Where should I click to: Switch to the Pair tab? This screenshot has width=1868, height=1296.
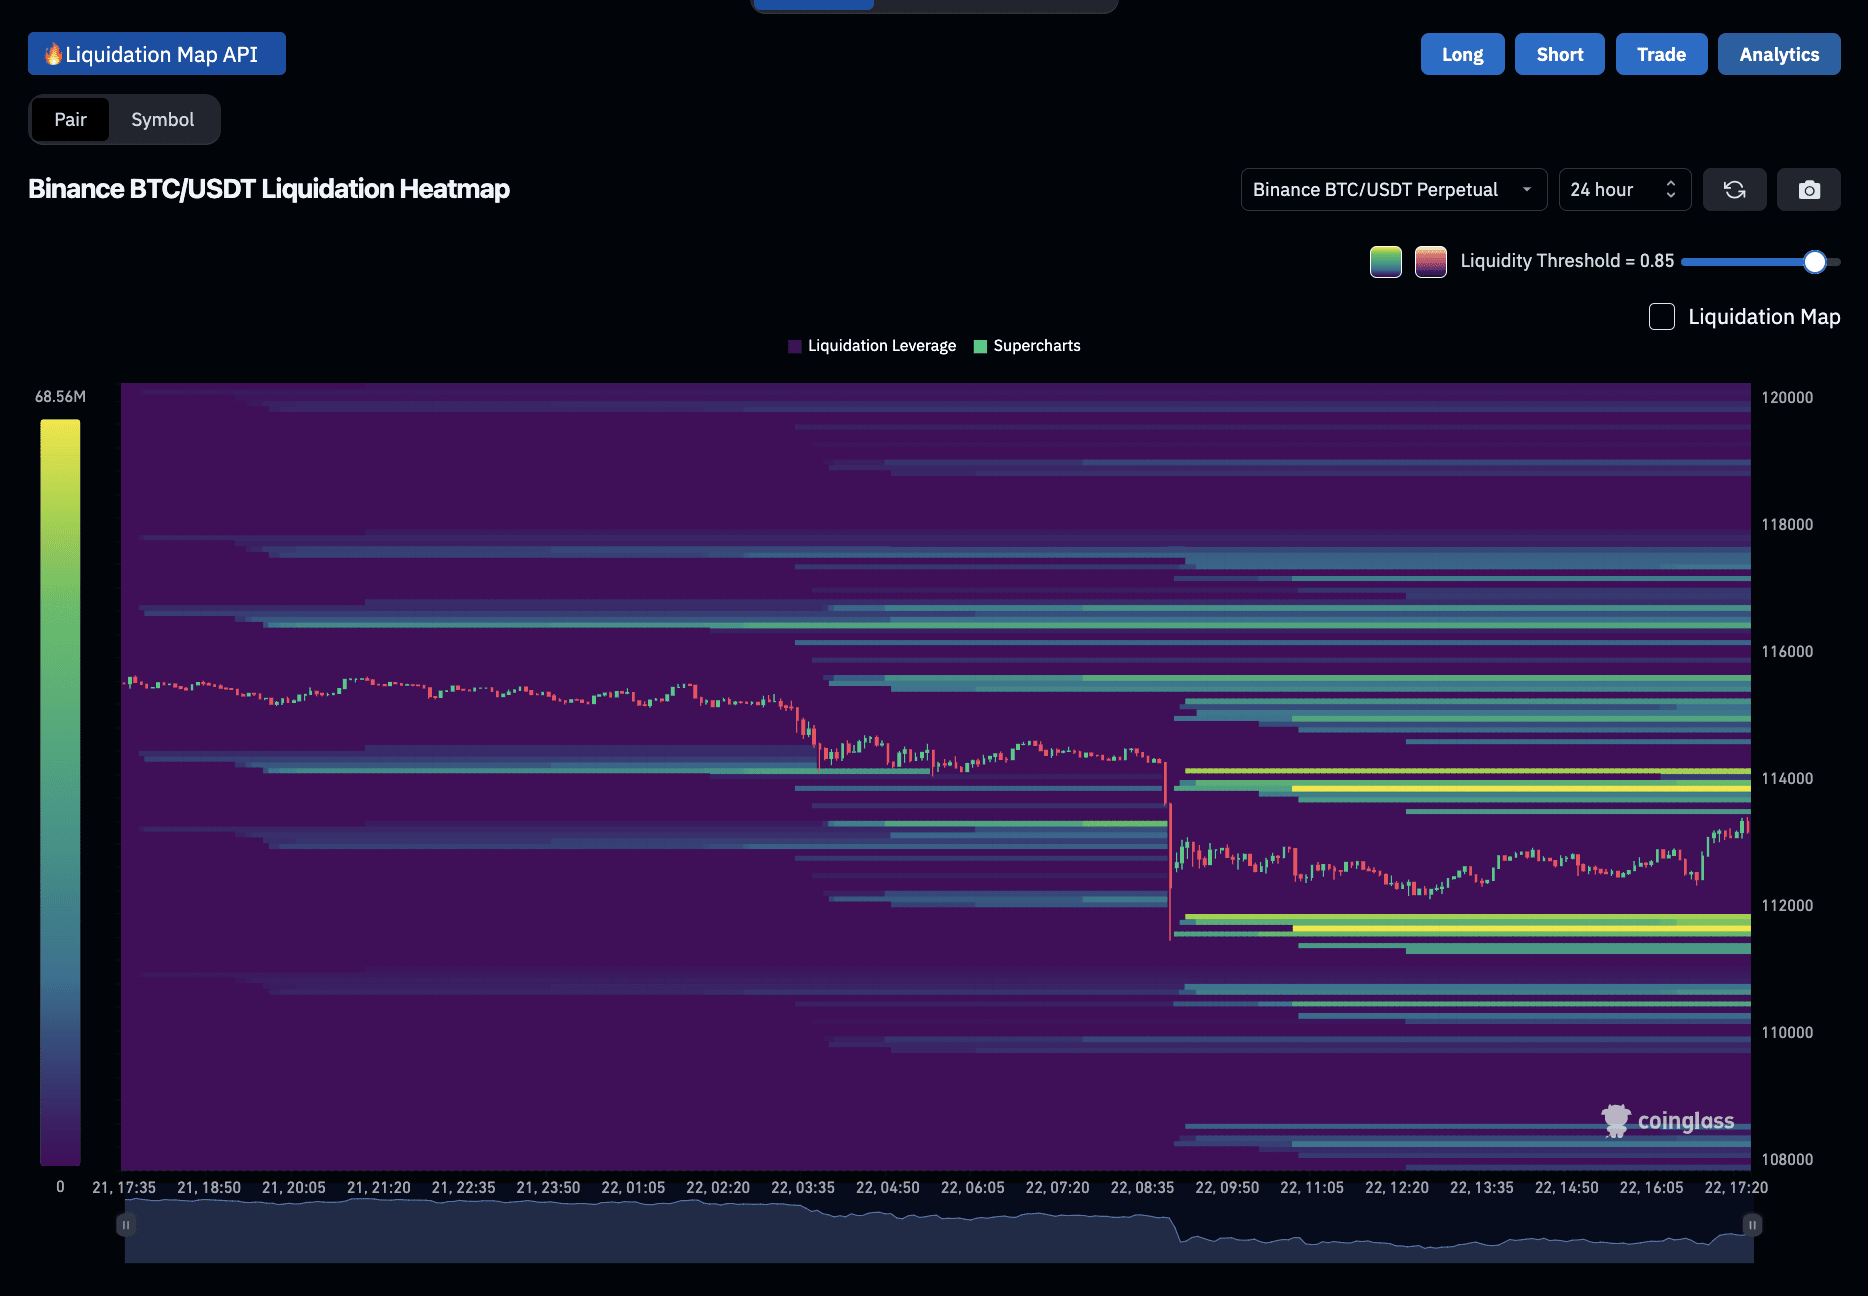coord(70,120)
